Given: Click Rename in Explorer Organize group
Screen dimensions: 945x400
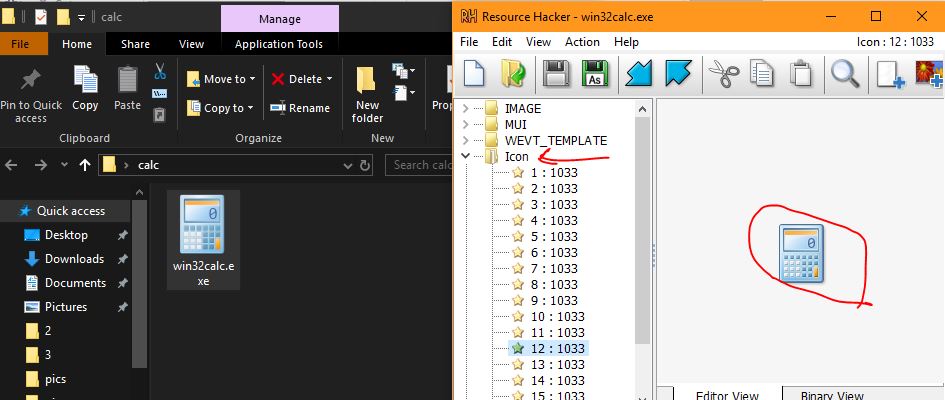Looking at the screenshot, I should click(300, 108).
